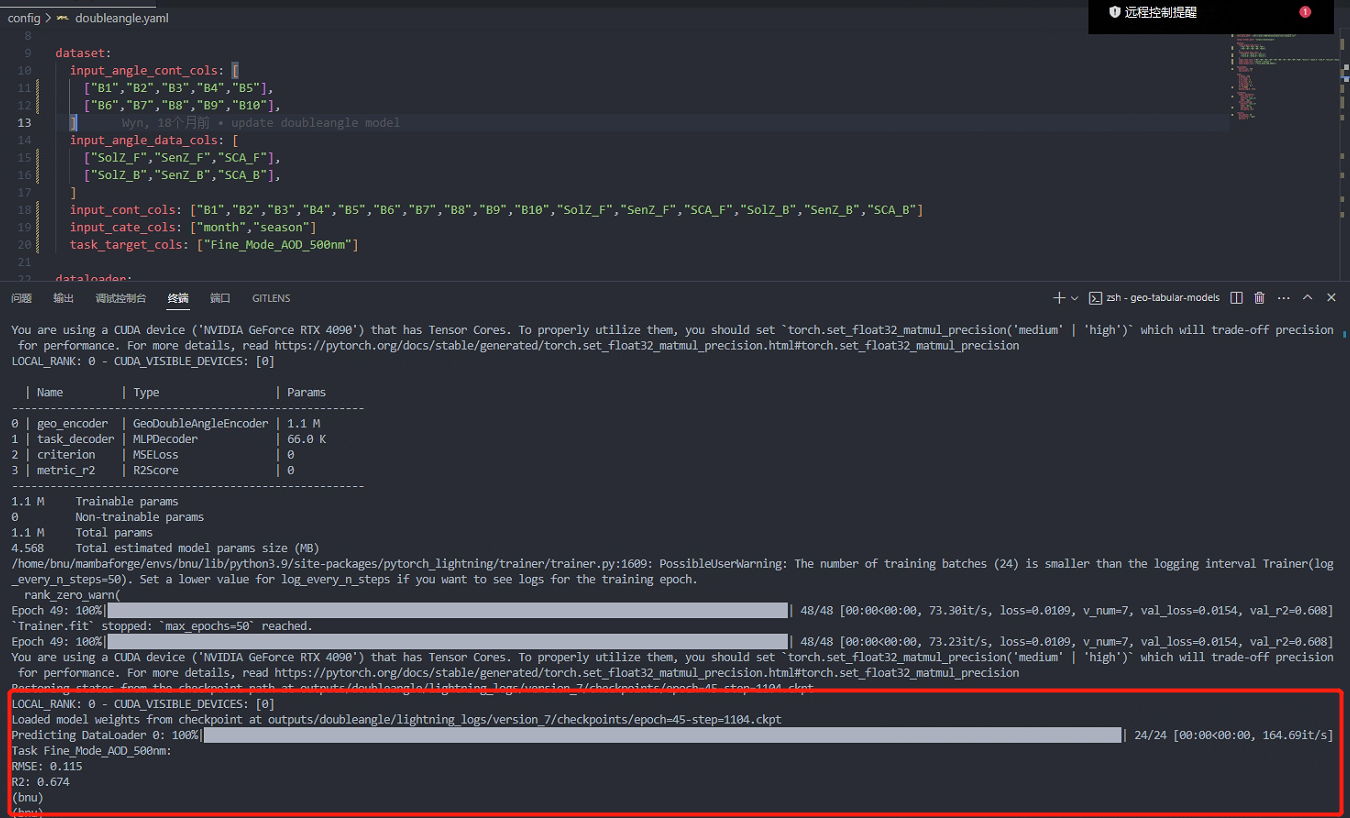Maximize the panel with the up chevron

coord(1310,298)
